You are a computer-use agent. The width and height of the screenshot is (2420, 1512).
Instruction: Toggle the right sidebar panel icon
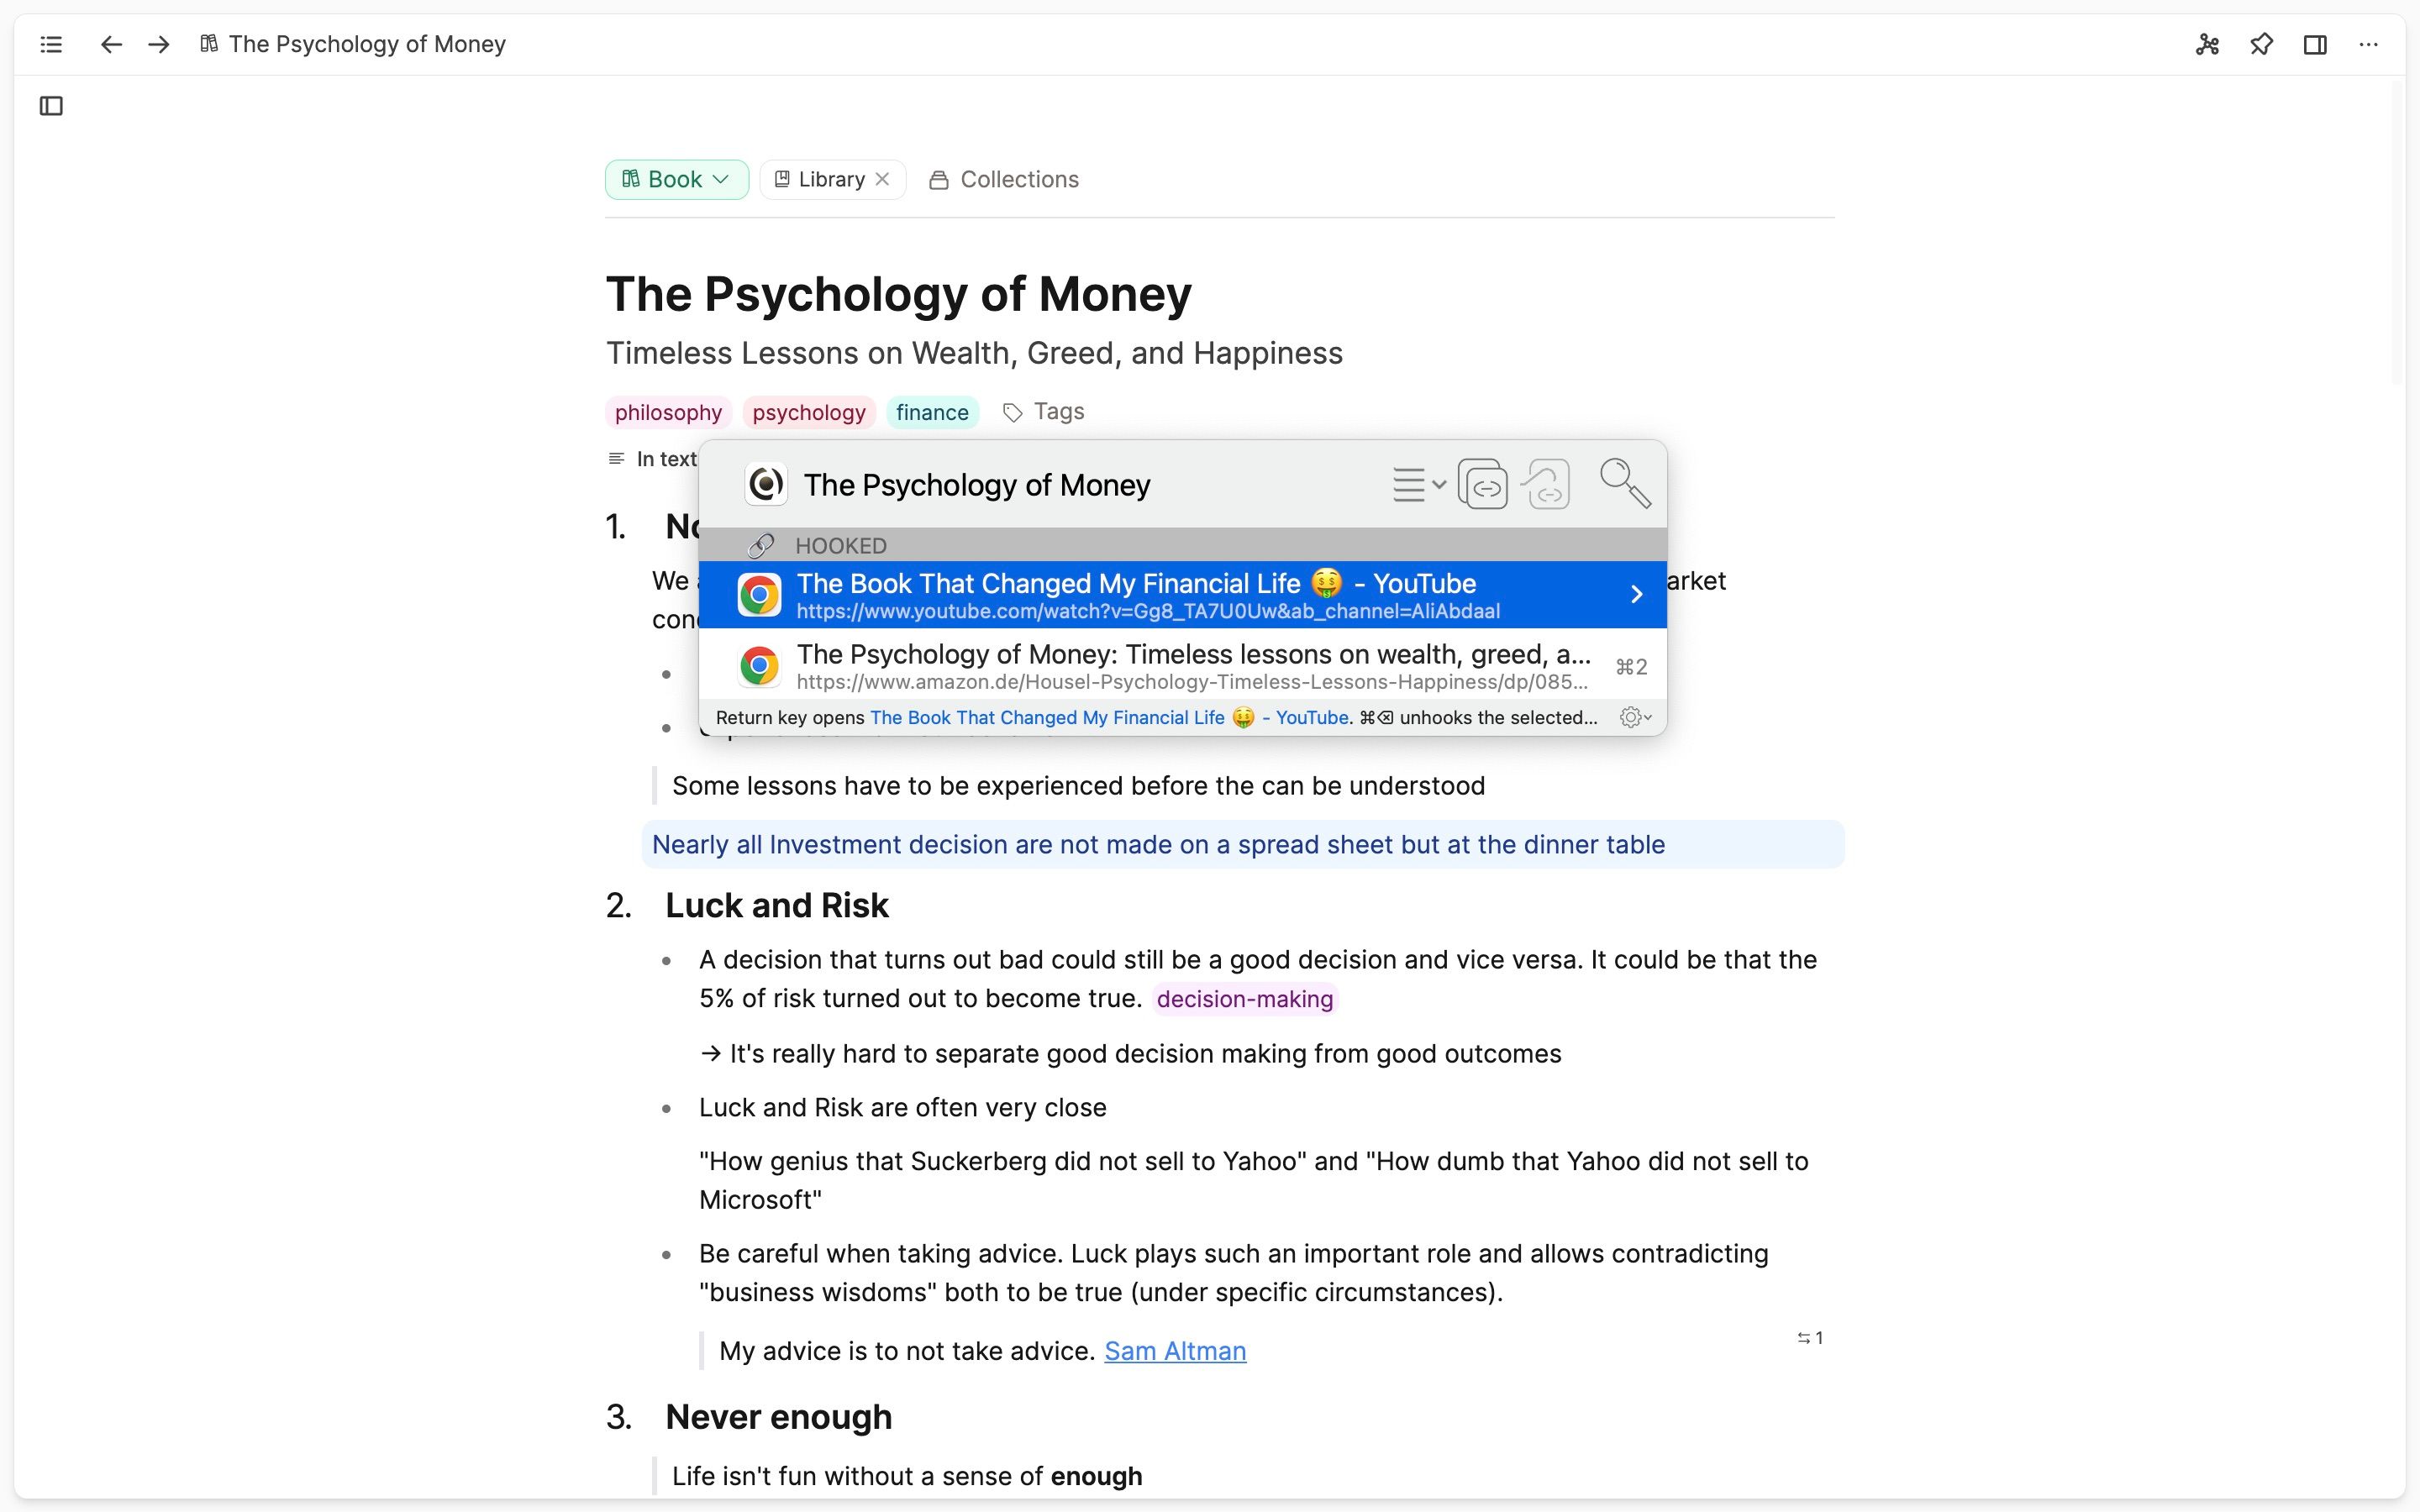(2314, 44)
